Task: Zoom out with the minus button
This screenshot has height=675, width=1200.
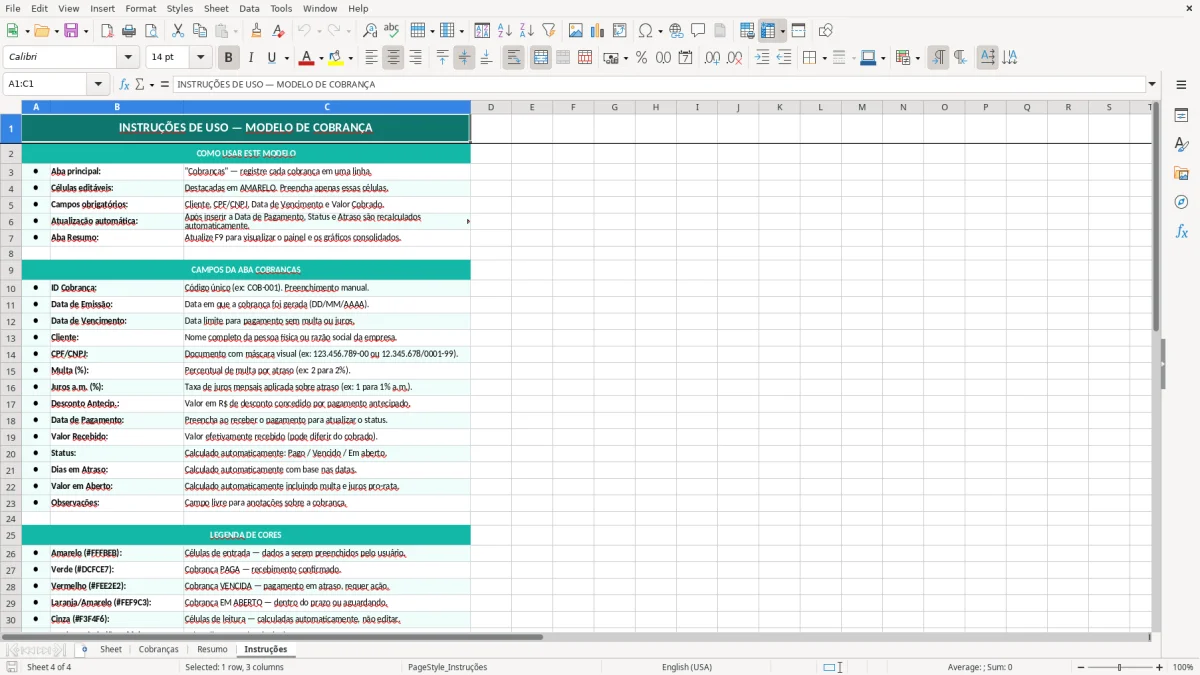Action: [1080, 667]
